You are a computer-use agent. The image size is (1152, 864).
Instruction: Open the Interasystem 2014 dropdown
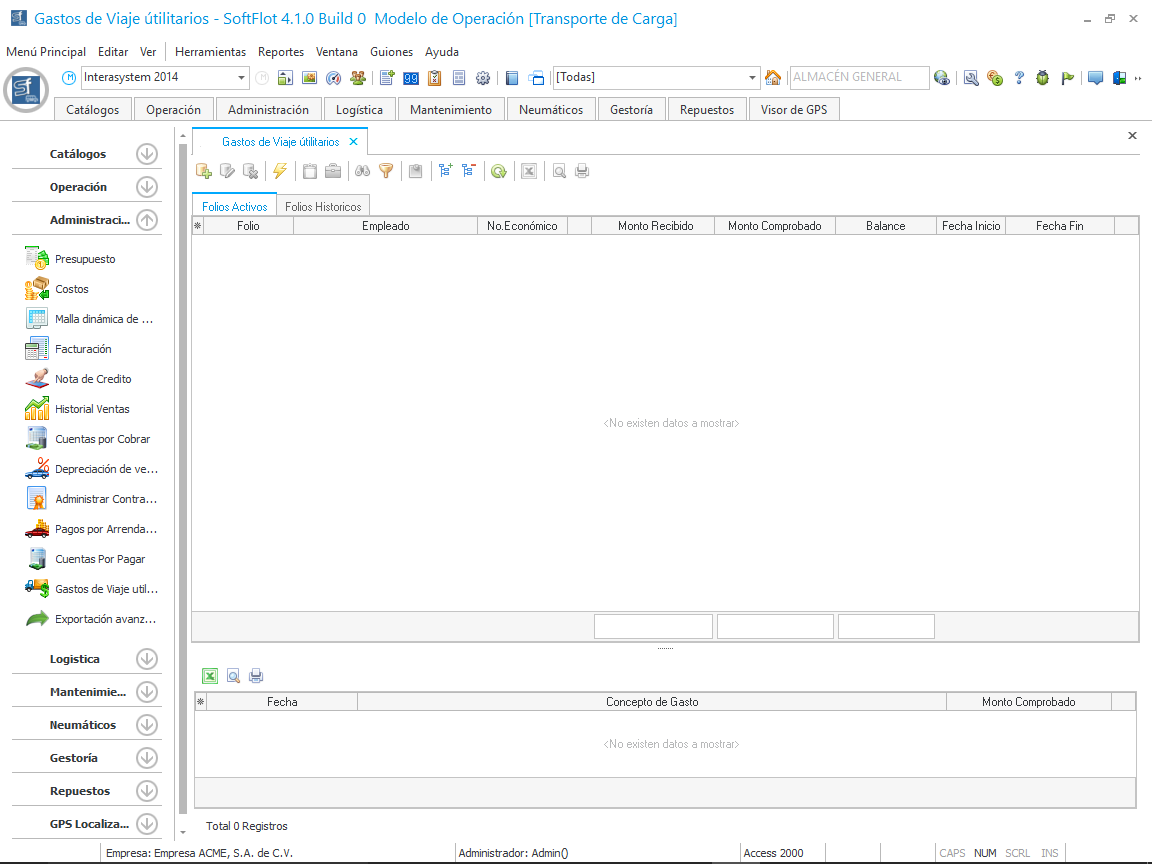(x=242, y=78)
